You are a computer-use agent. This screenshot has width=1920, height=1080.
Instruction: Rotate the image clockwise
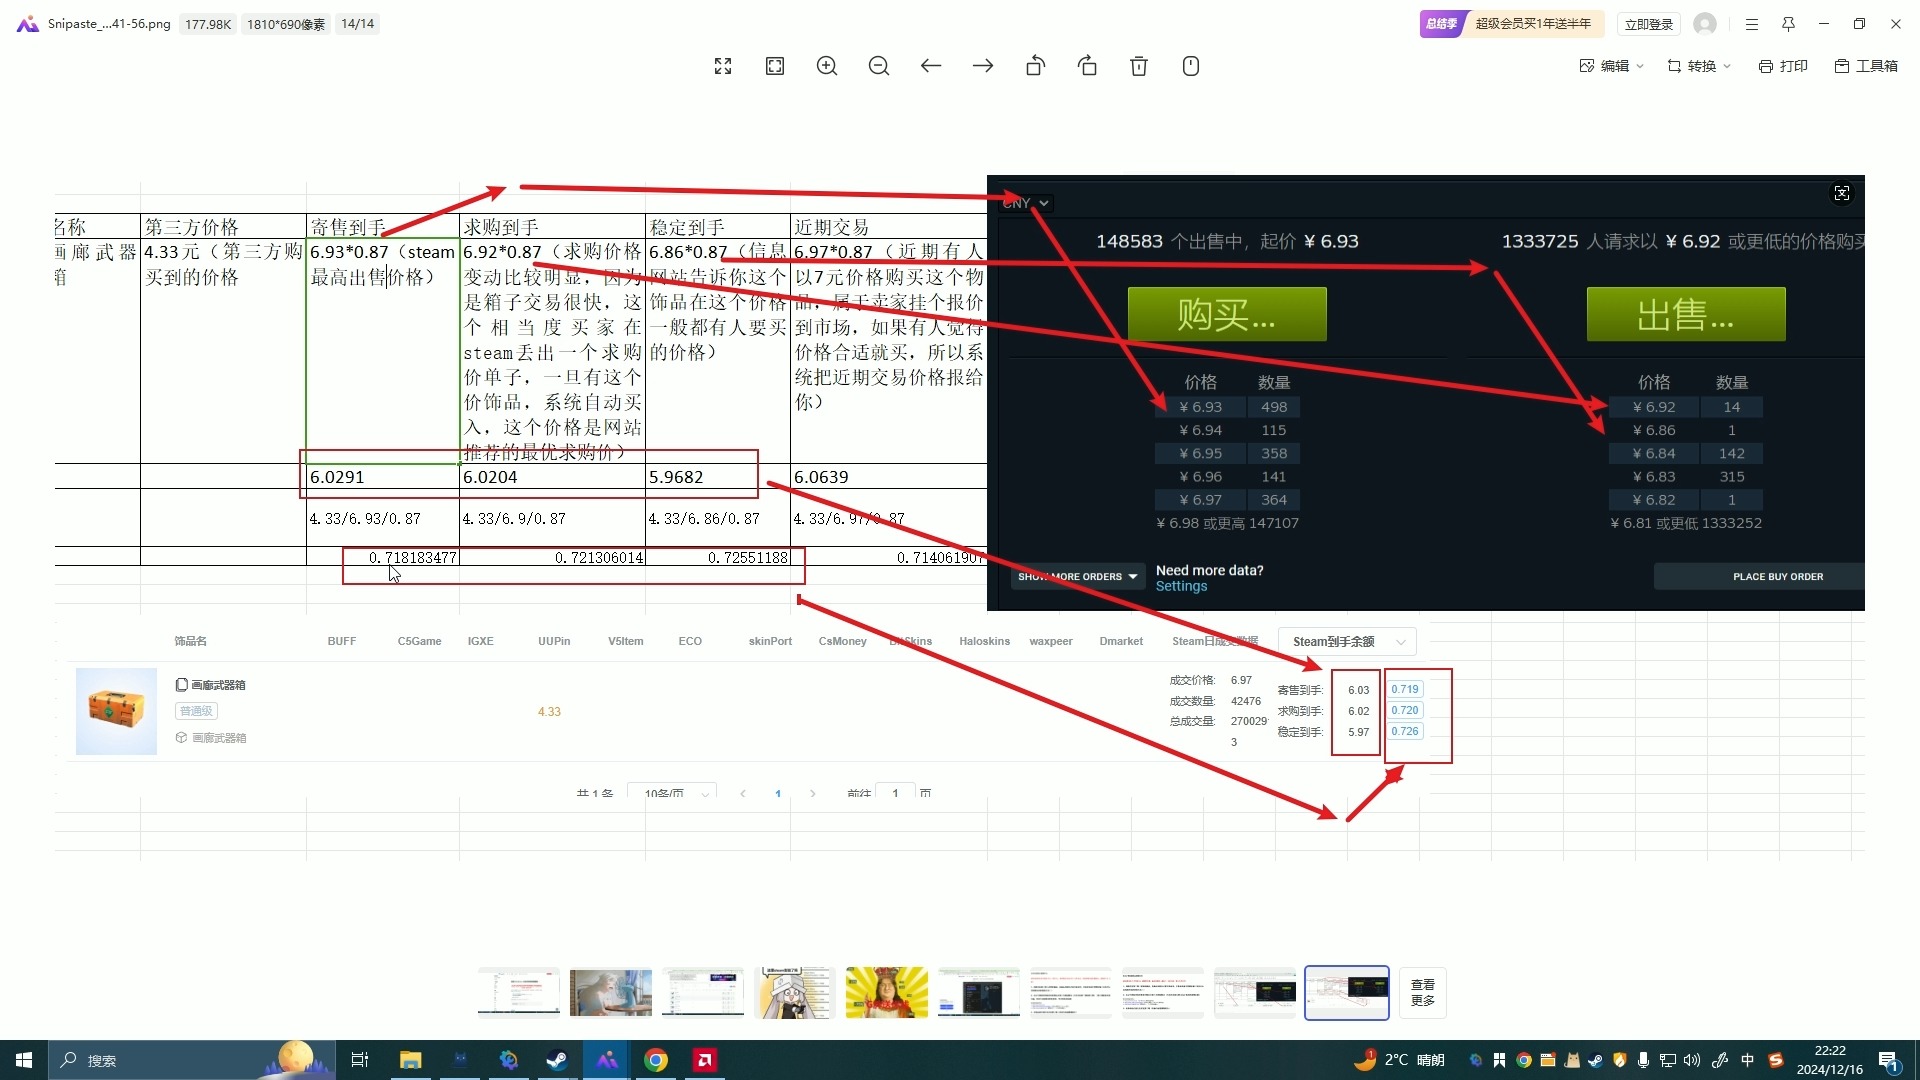(1087, 66)
